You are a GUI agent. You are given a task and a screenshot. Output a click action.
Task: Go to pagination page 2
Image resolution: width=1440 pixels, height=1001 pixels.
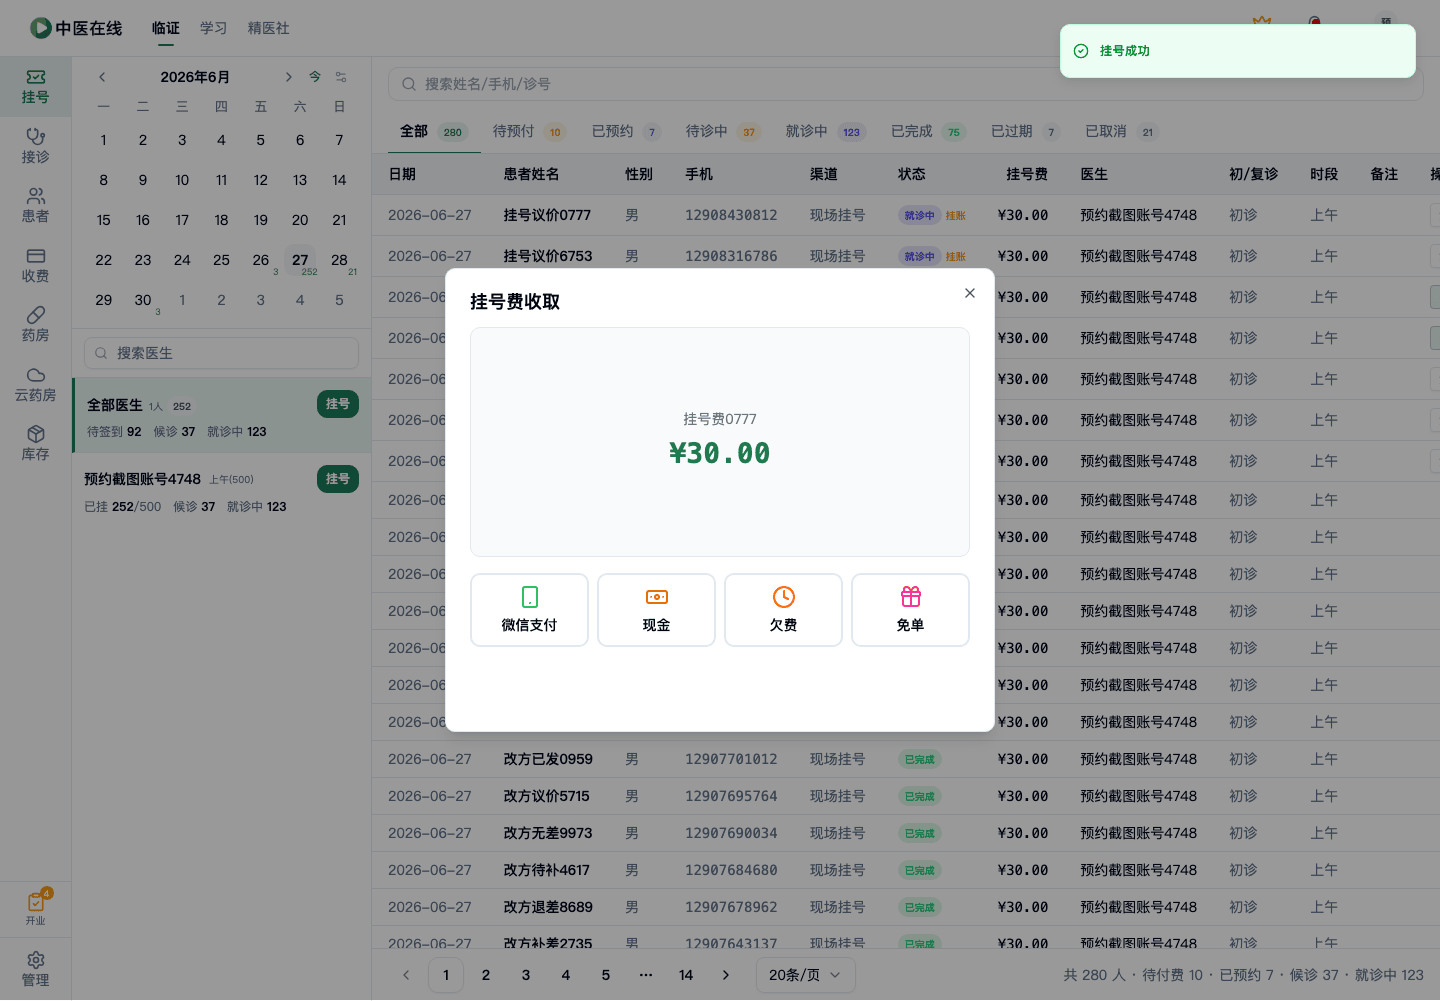click(x=486, y=975)
